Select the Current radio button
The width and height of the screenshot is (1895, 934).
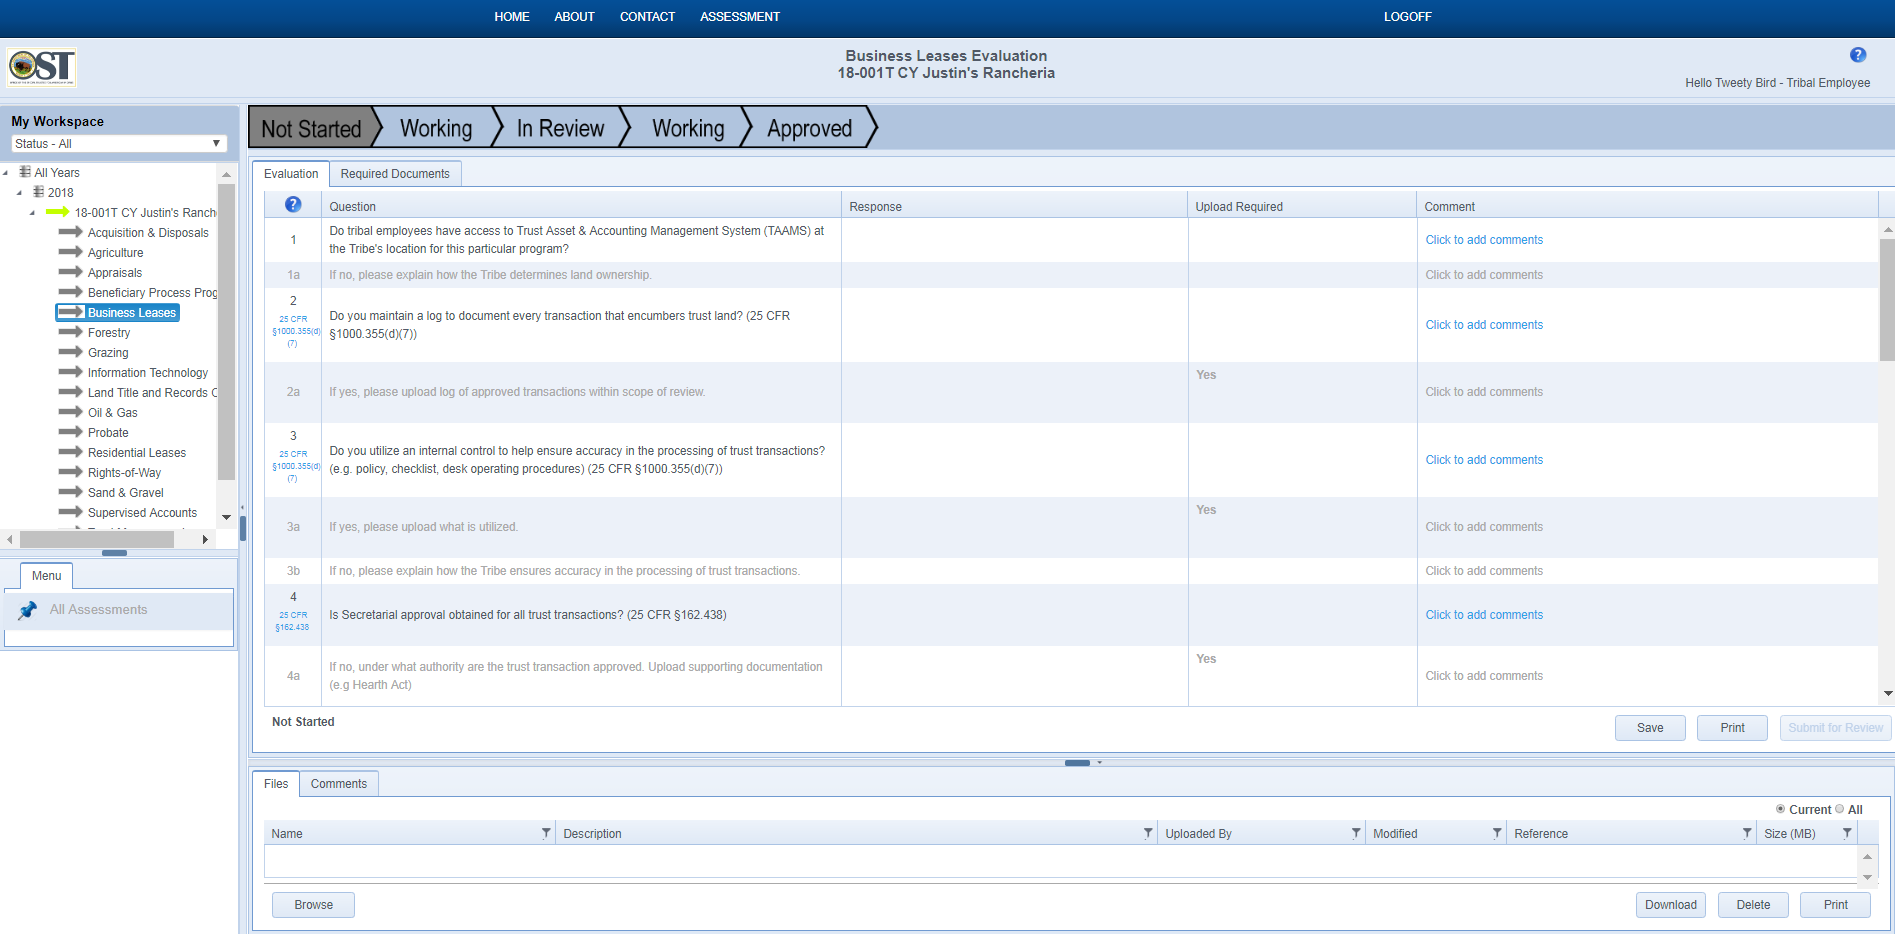tap(1780, 809)
